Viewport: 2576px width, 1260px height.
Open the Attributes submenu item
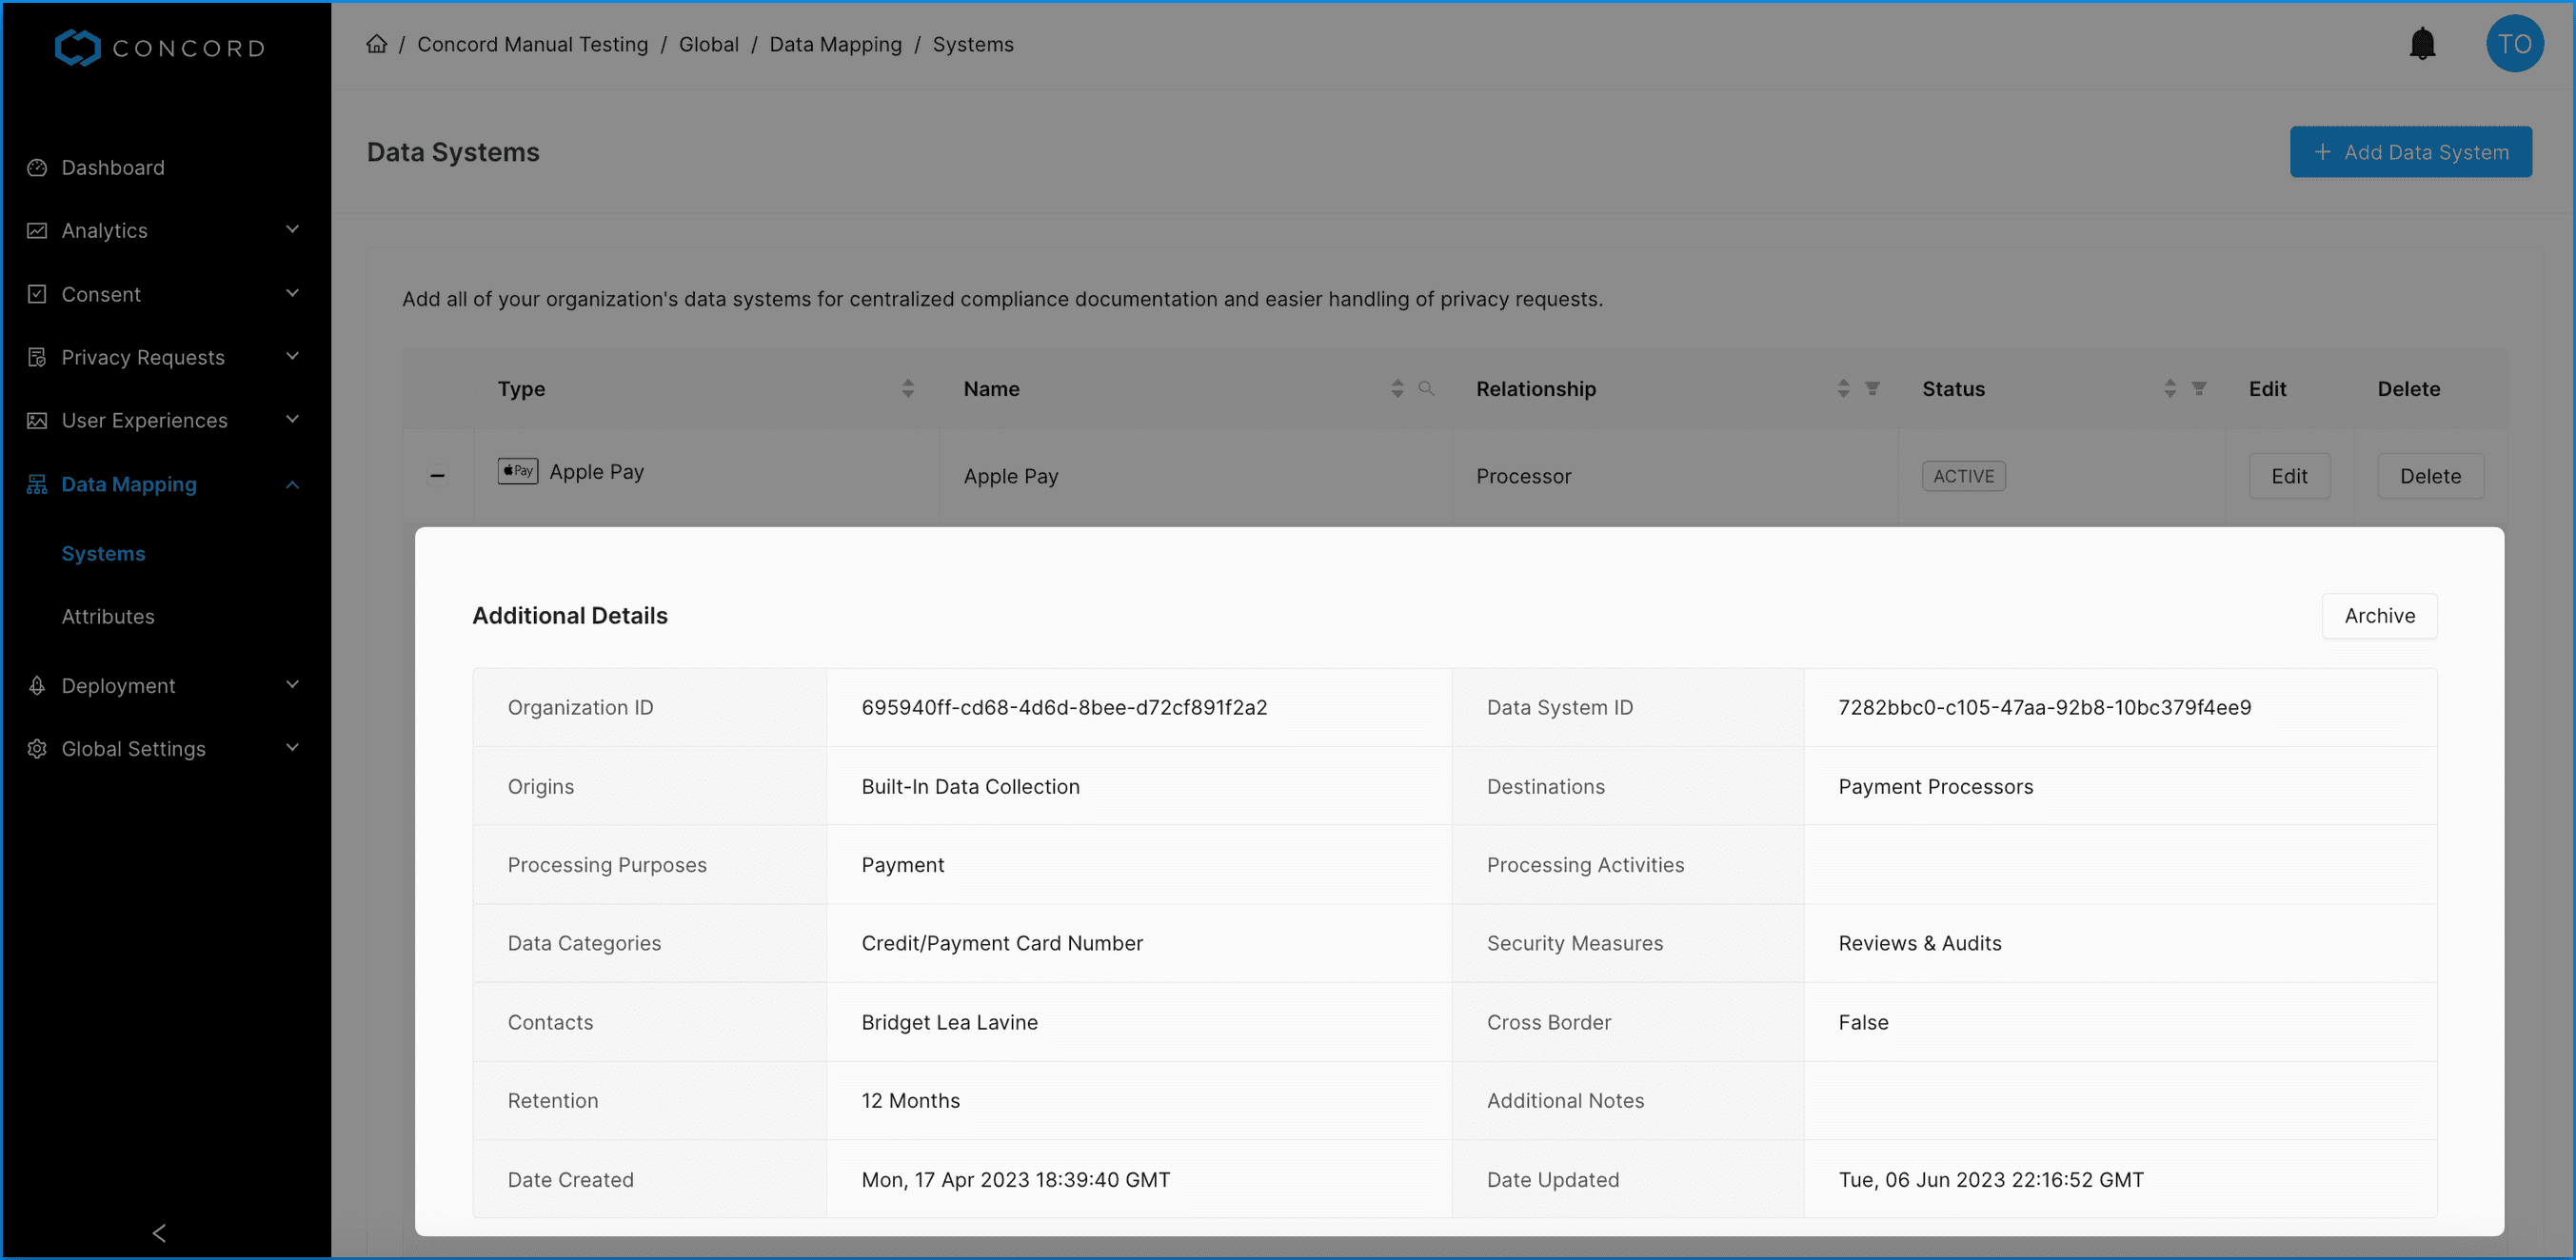[x=108, y=616]
